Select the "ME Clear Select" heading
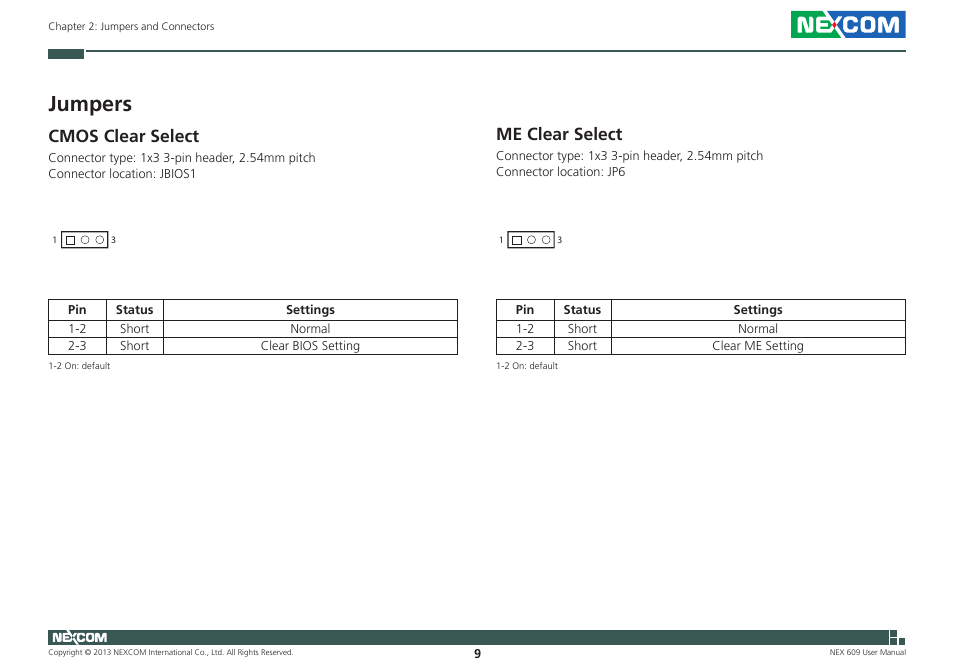The image size is (954, 672). (x=559, y=134)
